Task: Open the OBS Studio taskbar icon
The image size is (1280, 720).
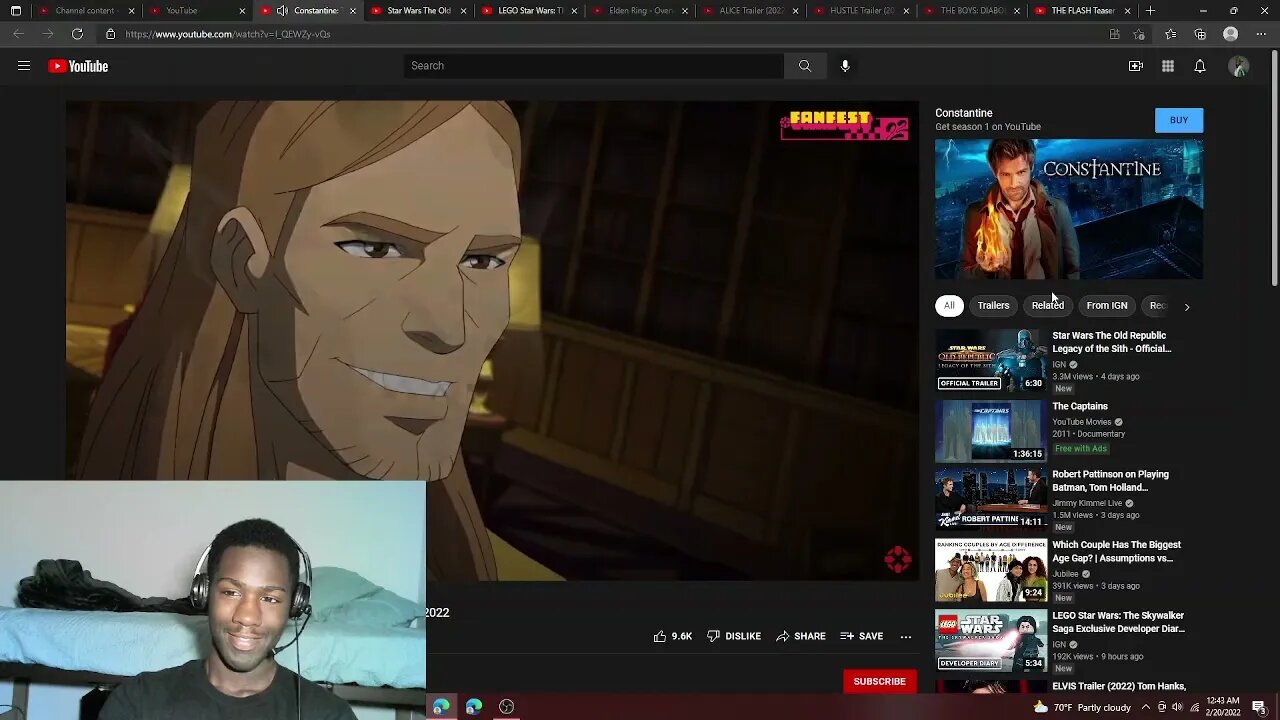Action: click(x=507, y=707)
